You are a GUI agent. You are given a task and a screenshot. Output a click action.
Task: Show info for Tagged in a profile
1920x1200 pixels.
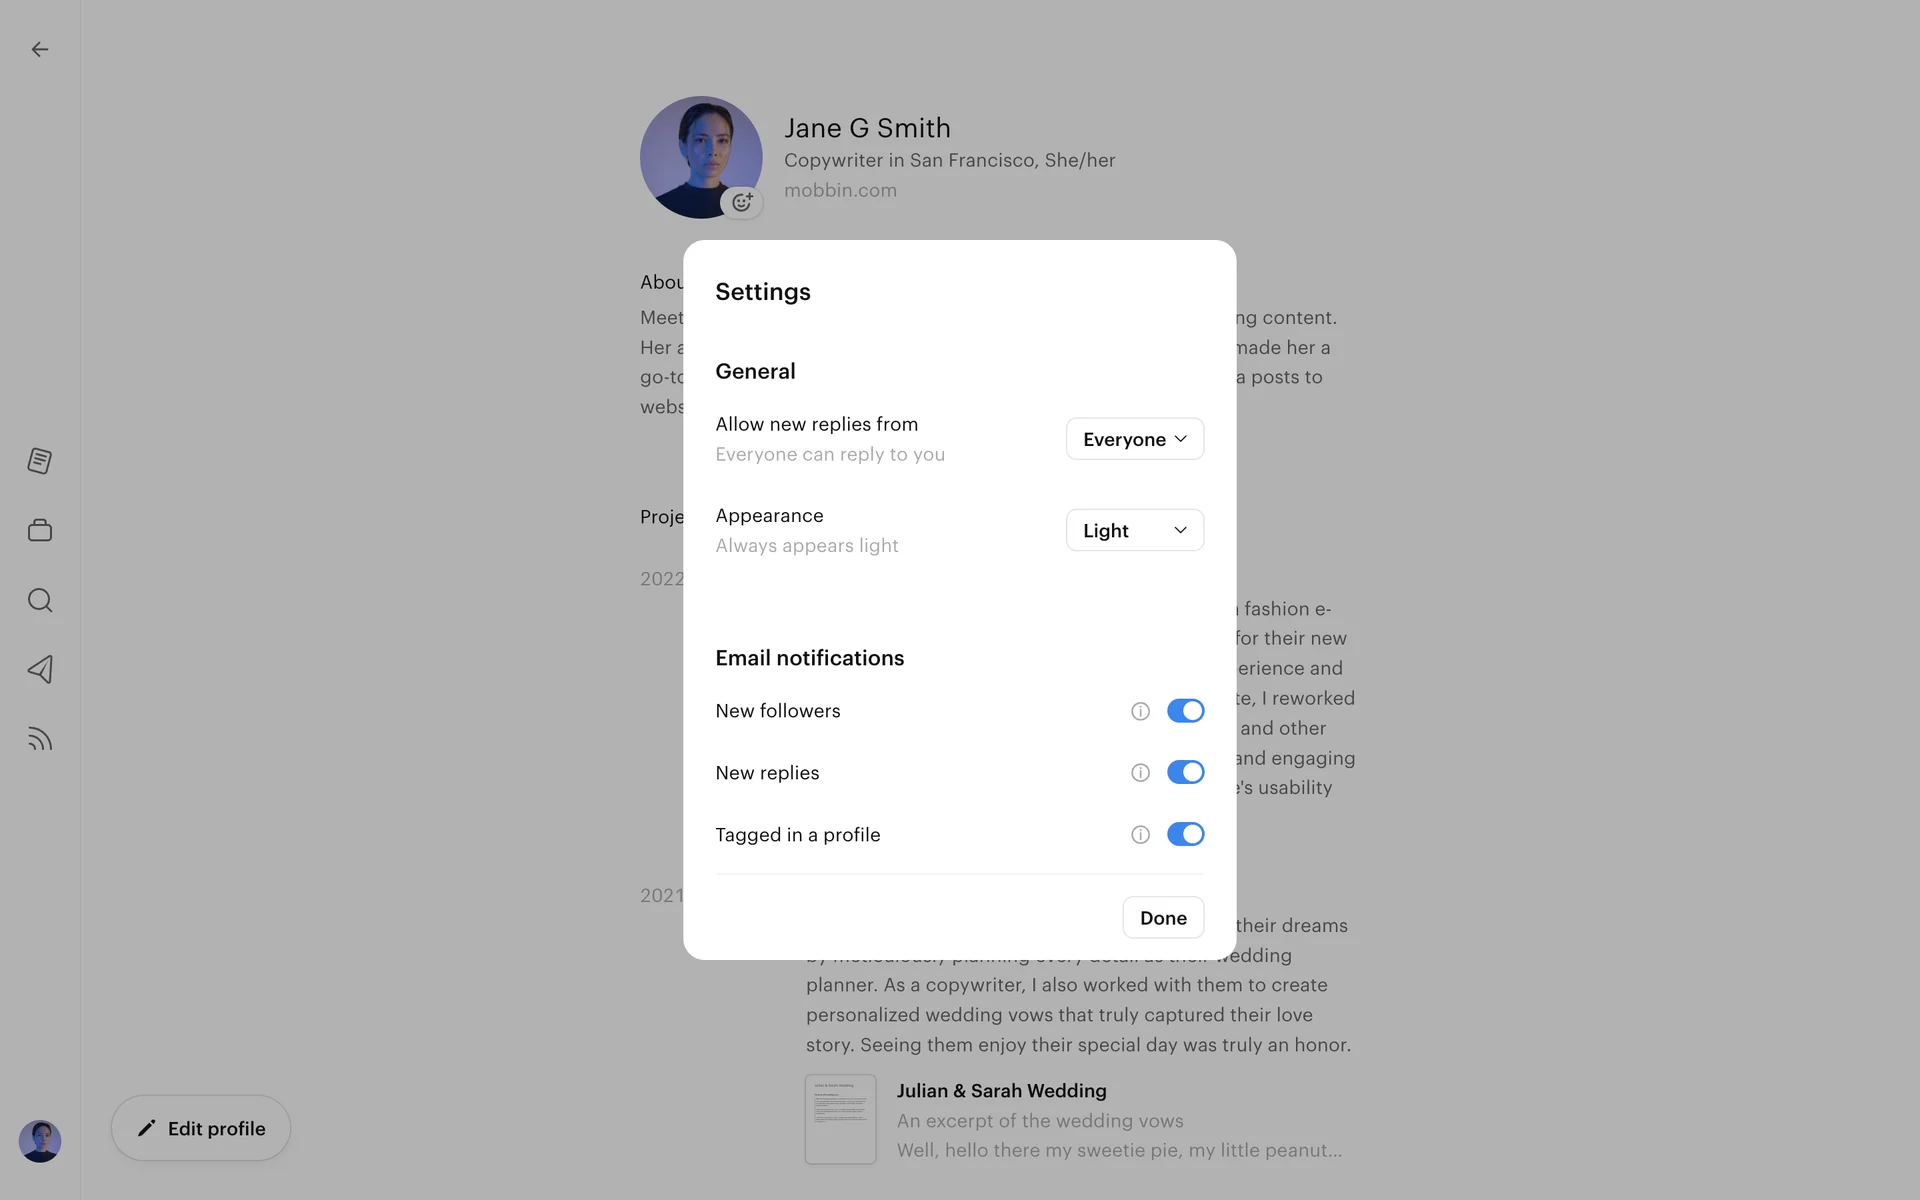click(x=1140, y=835)
